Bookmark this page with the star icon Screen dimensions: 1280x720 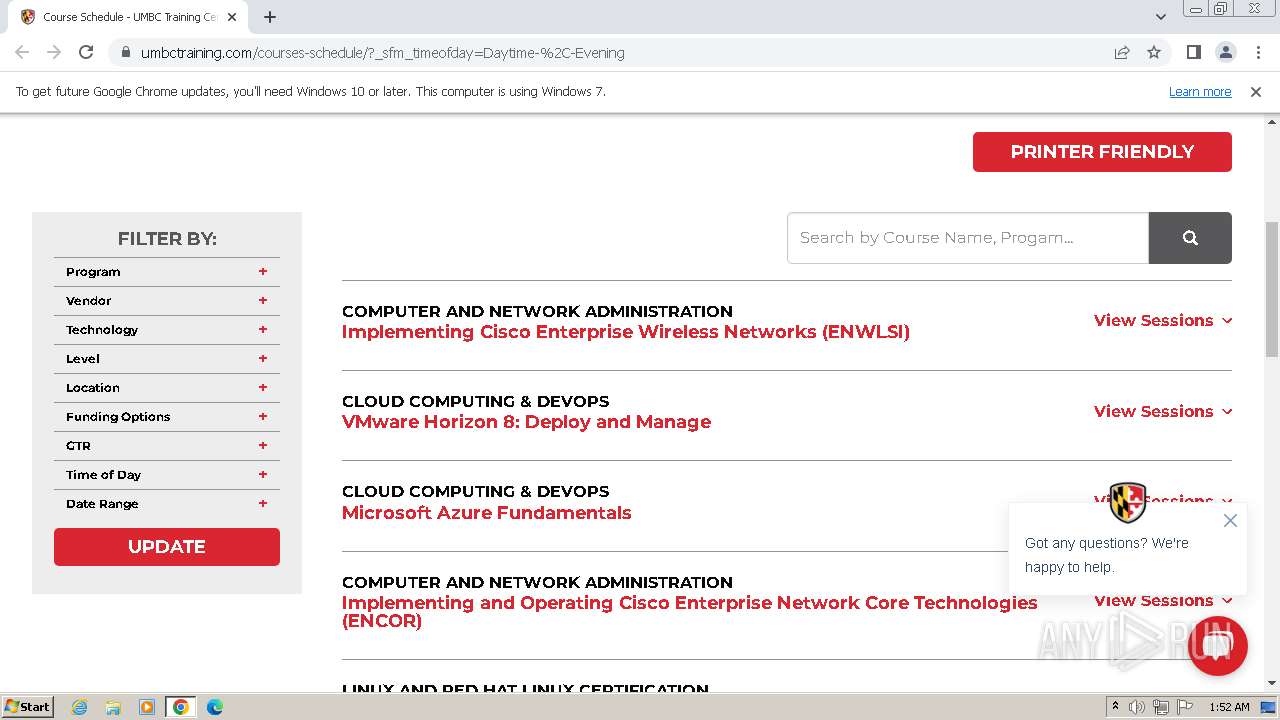point(1154,52)
